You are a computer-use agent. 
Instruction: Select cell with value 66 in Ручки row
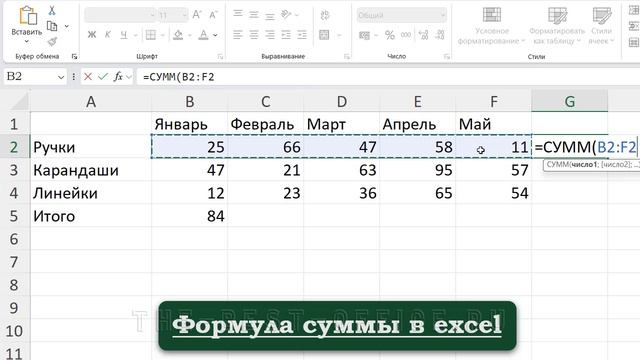265,147
